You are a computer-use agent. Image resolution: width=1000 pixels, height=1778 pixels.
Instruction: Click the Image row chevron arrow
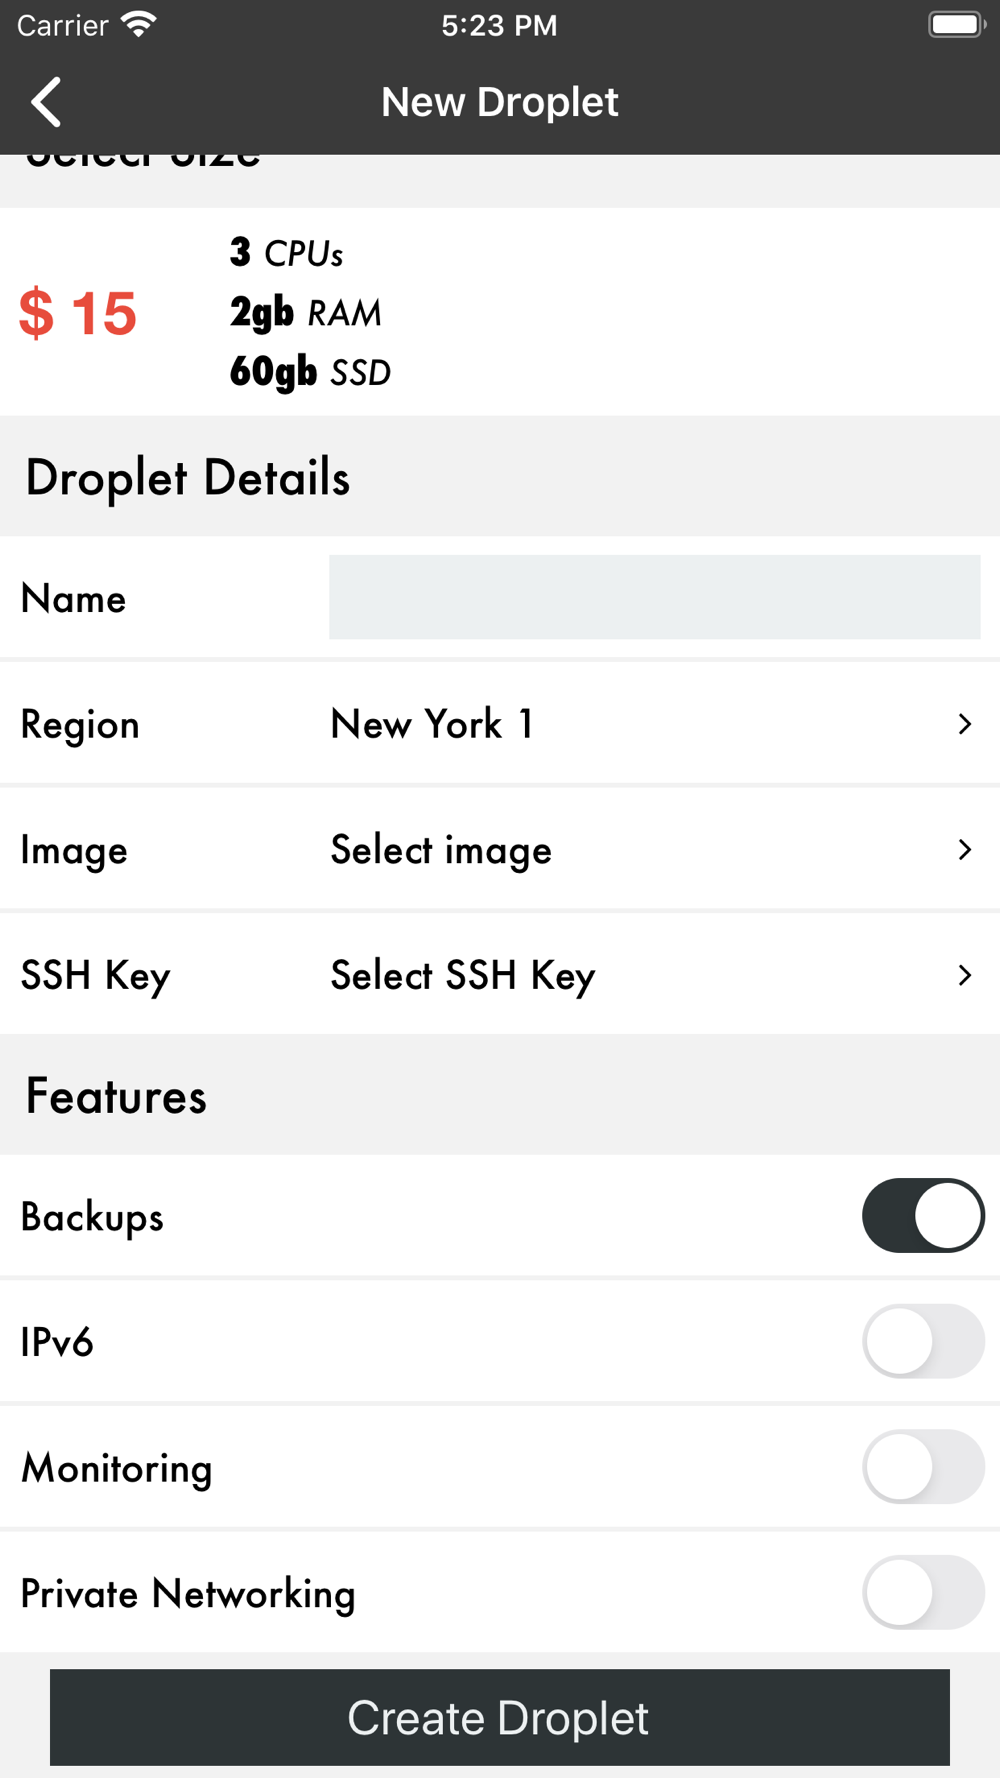[964, 850]
